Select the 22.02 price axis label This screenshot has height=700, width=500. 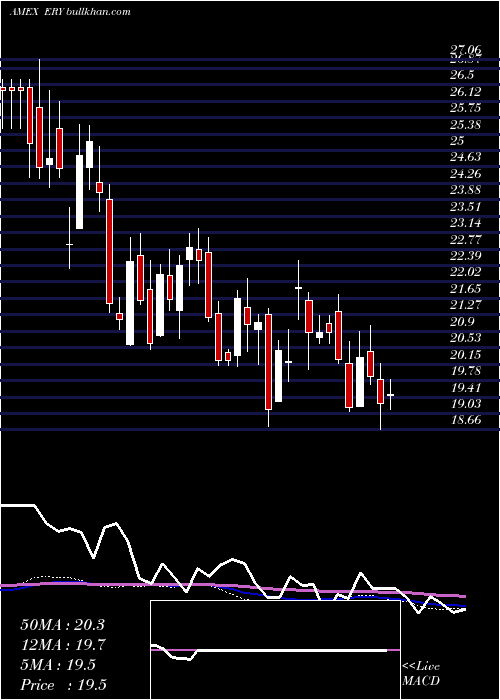(465, 272)
